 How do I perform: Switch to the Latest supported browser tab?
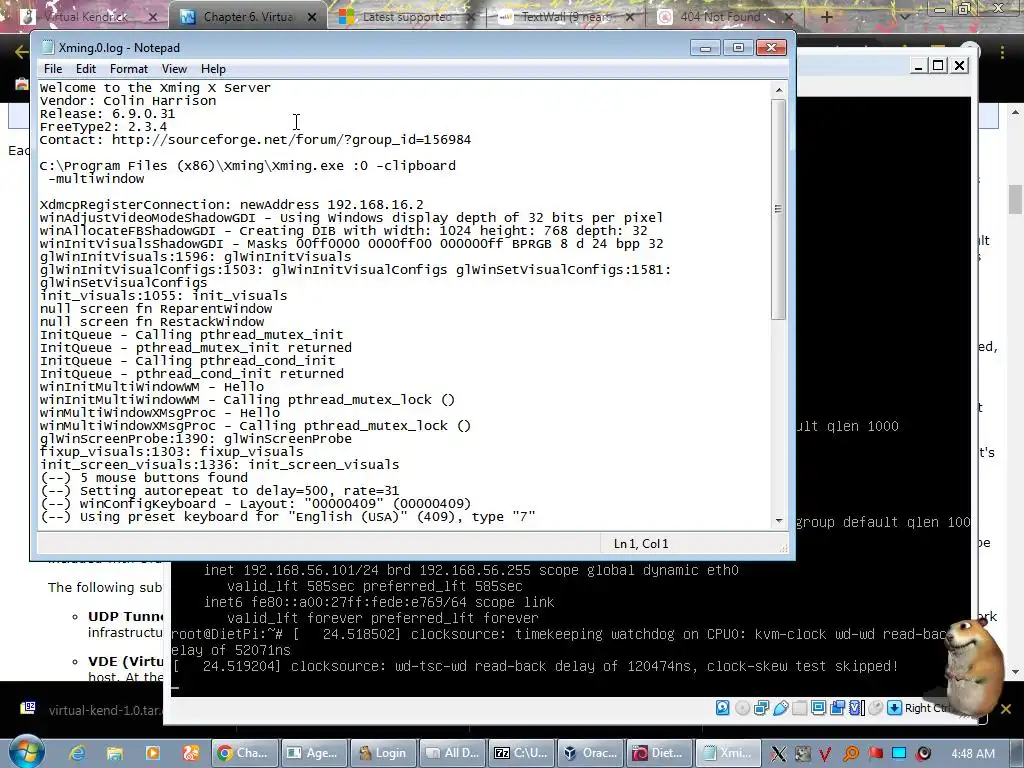(x=406, y=16)
